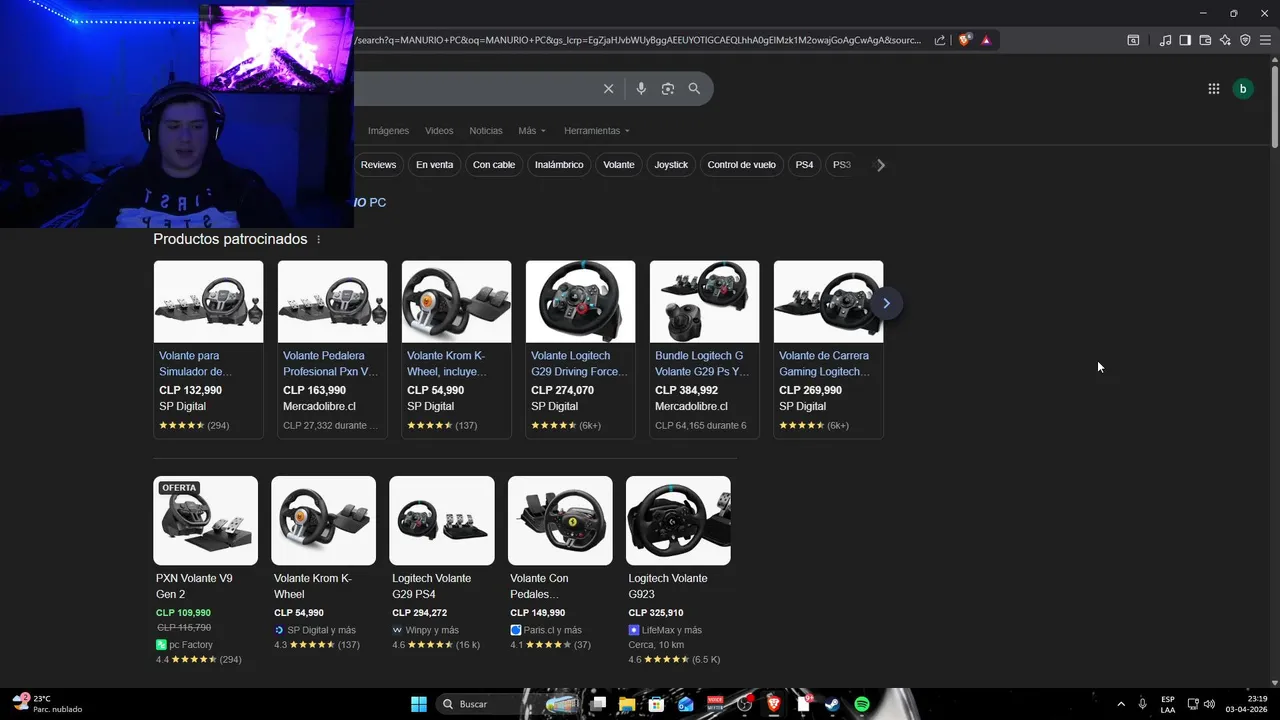Open Brave VPN shield icon
The image size is (1280, 720).
point(1245,40)
